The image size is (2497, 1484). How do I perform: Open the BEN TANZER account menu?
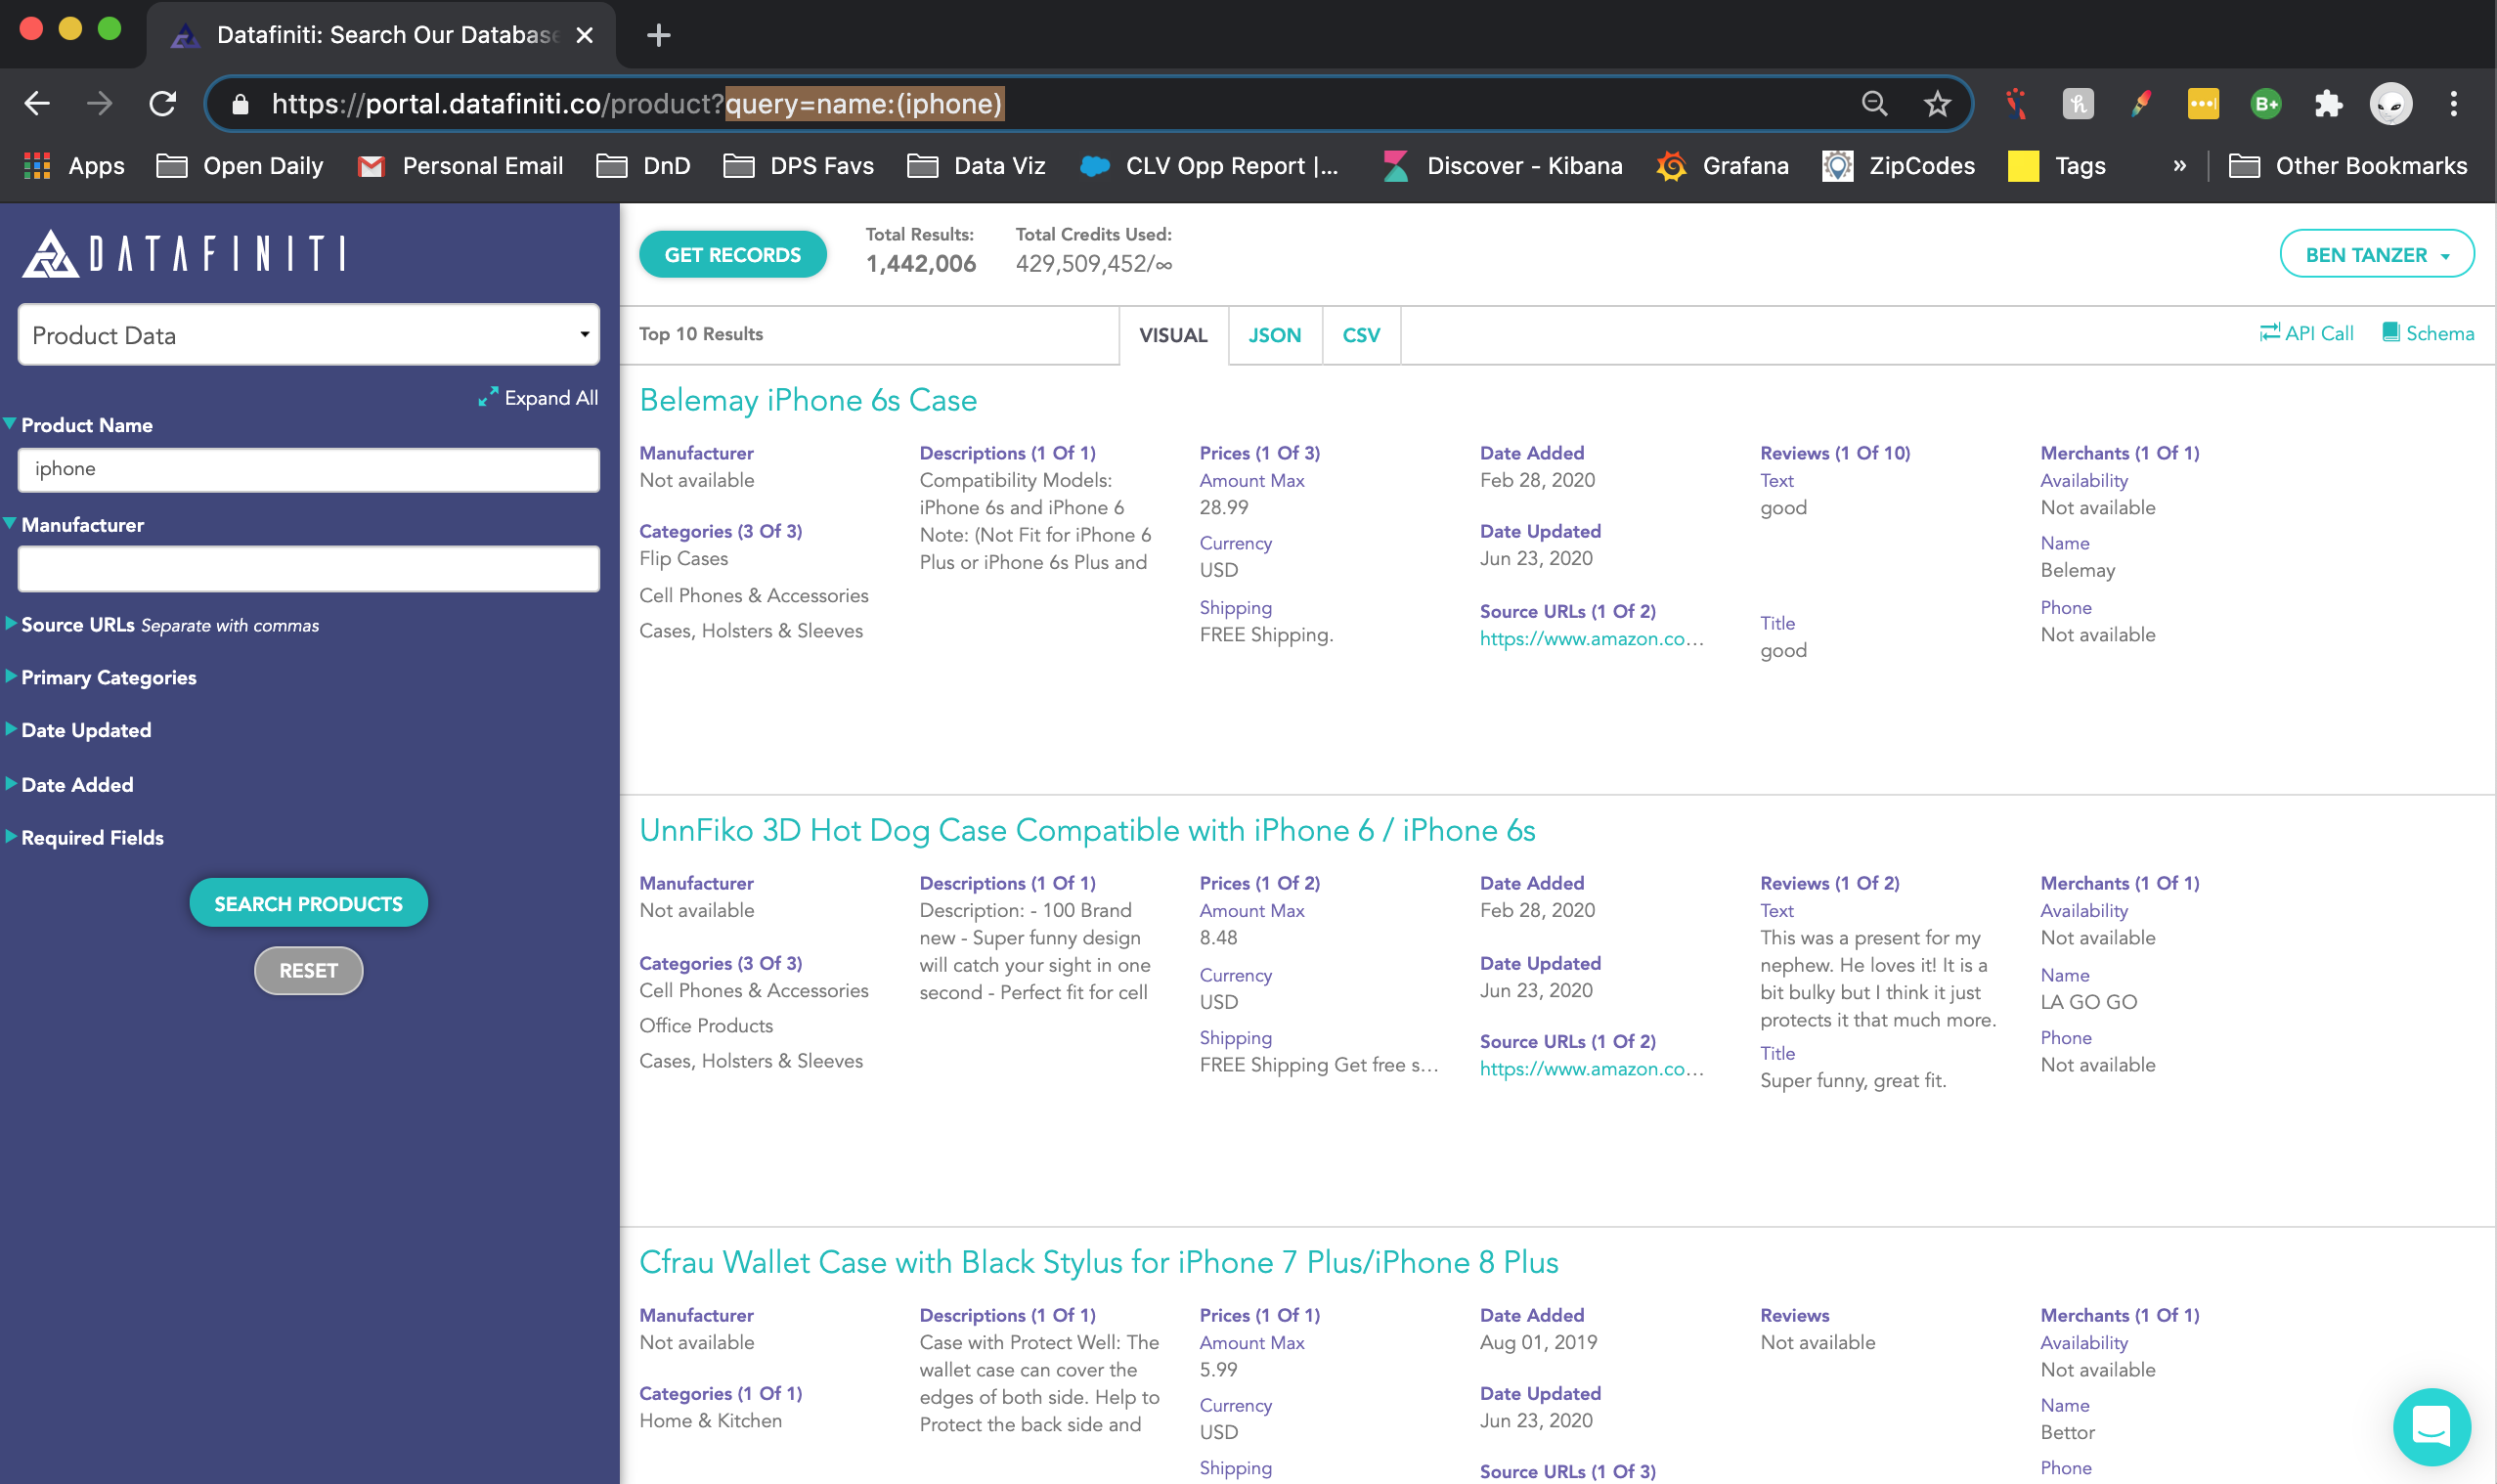2376,255
